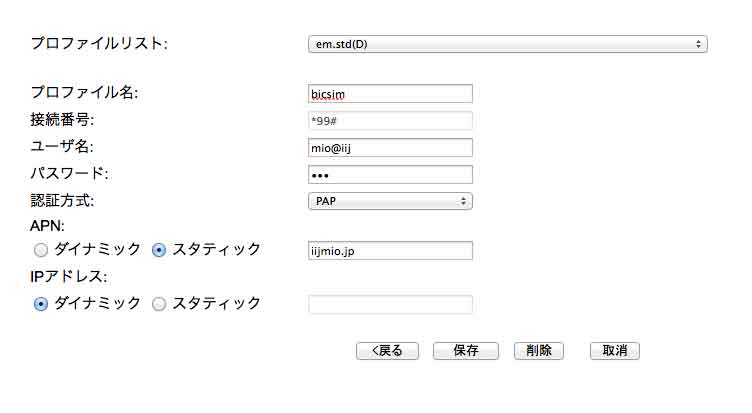Screen dimensions: 752x413
Task: Click the IPアドレス ダイナミック label text
Action: [97, 303]
